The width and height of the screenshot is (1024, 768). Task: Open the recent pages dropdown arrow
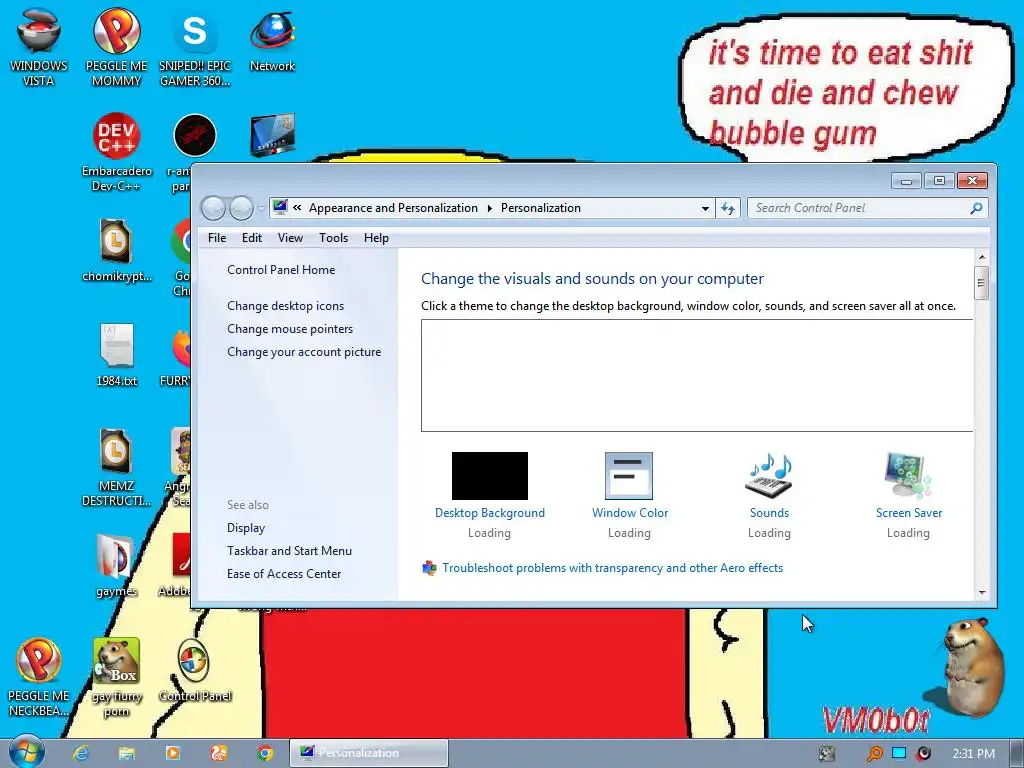[x=261, y=209]
